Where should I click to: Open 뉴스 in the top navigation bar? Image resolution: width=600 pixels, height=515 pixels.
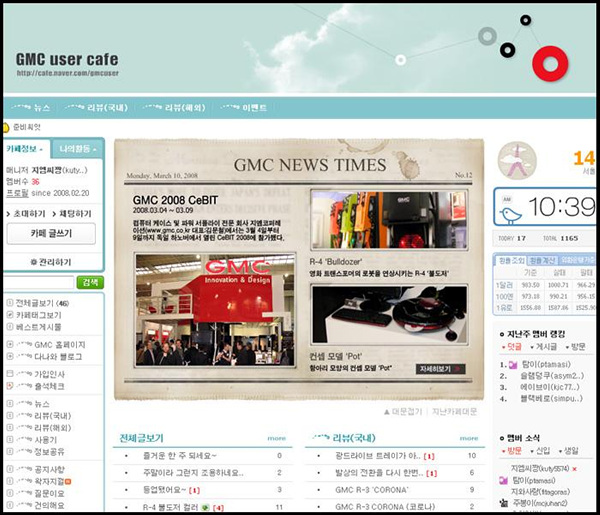(x=31, y=108)
